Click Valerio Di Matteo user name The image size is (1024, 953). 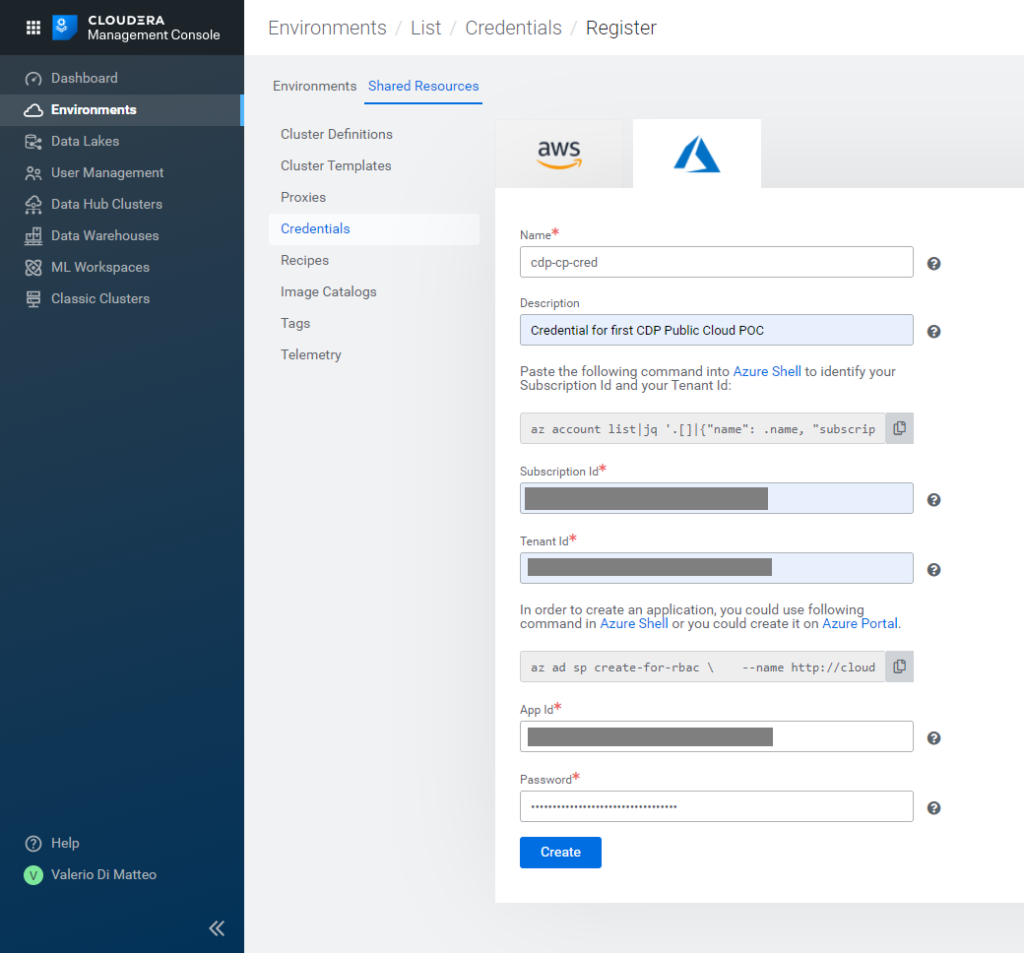point(104,875)
